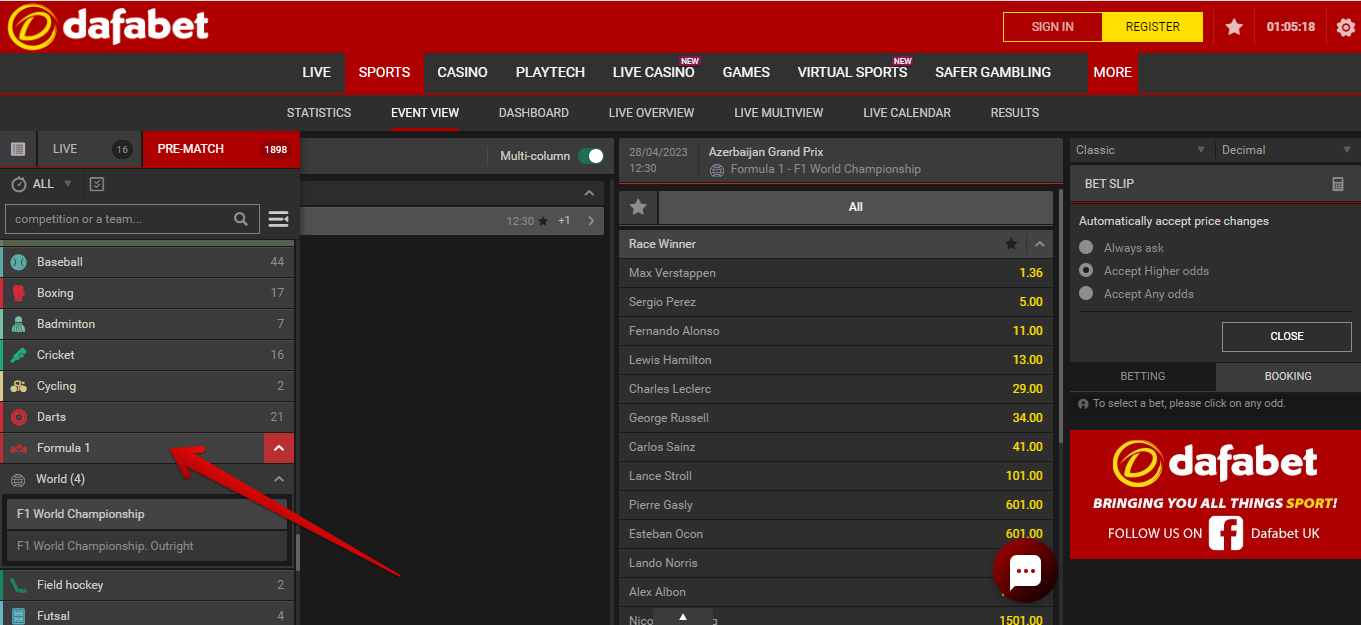Image resolution: width=1361 pixels, height=625 pixels.
Task: Open the Decimal odds format dropdown
Action: point(1288,150)
